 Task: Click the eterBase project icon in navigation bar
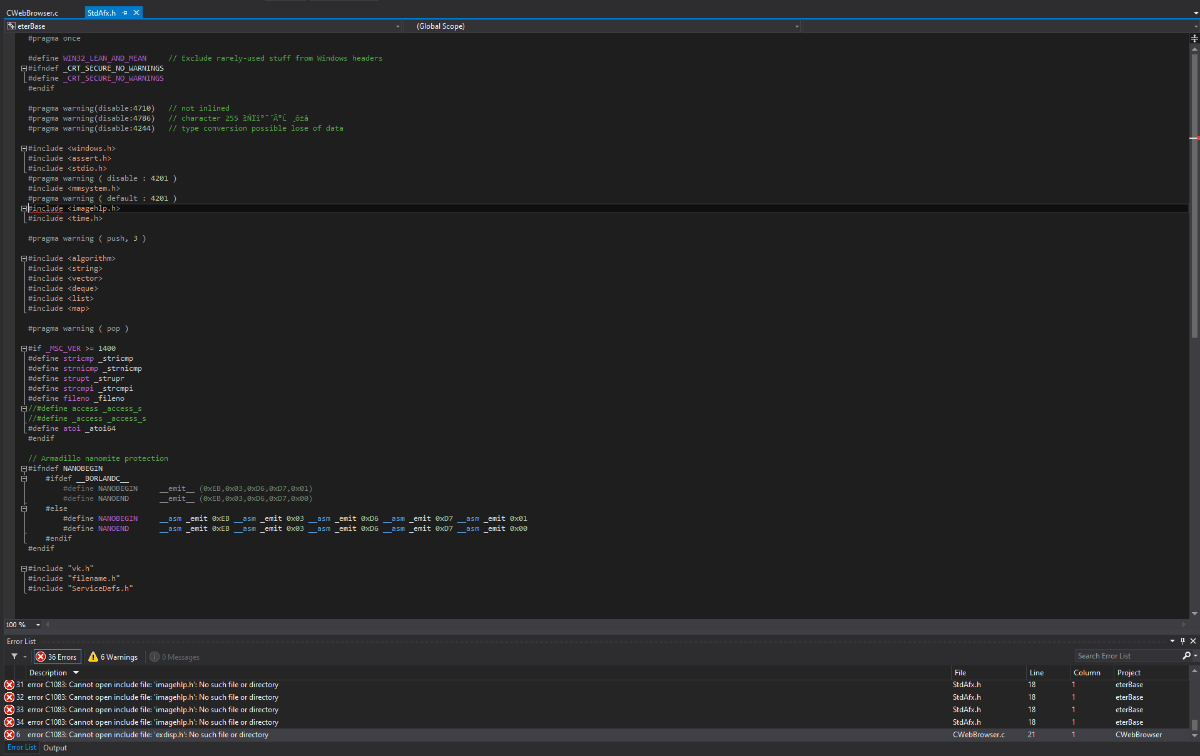pos(11,26)
